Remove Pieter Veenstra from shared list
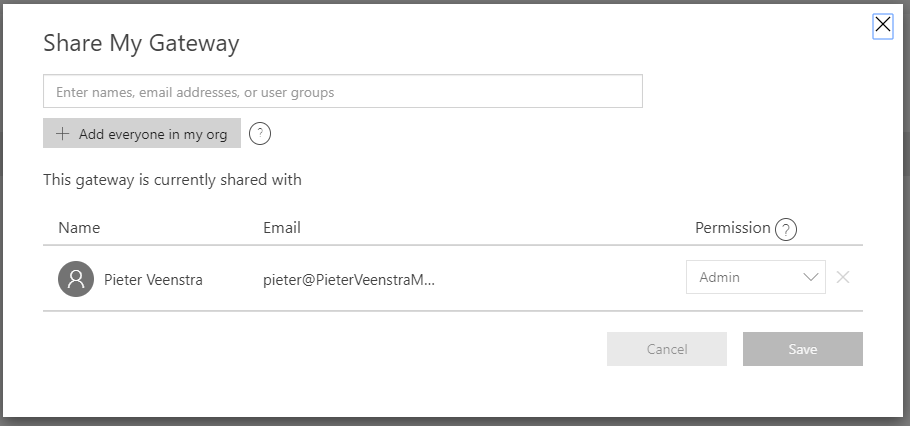The height and width of the screenshot is (426, 910). (x=843, y=277)
